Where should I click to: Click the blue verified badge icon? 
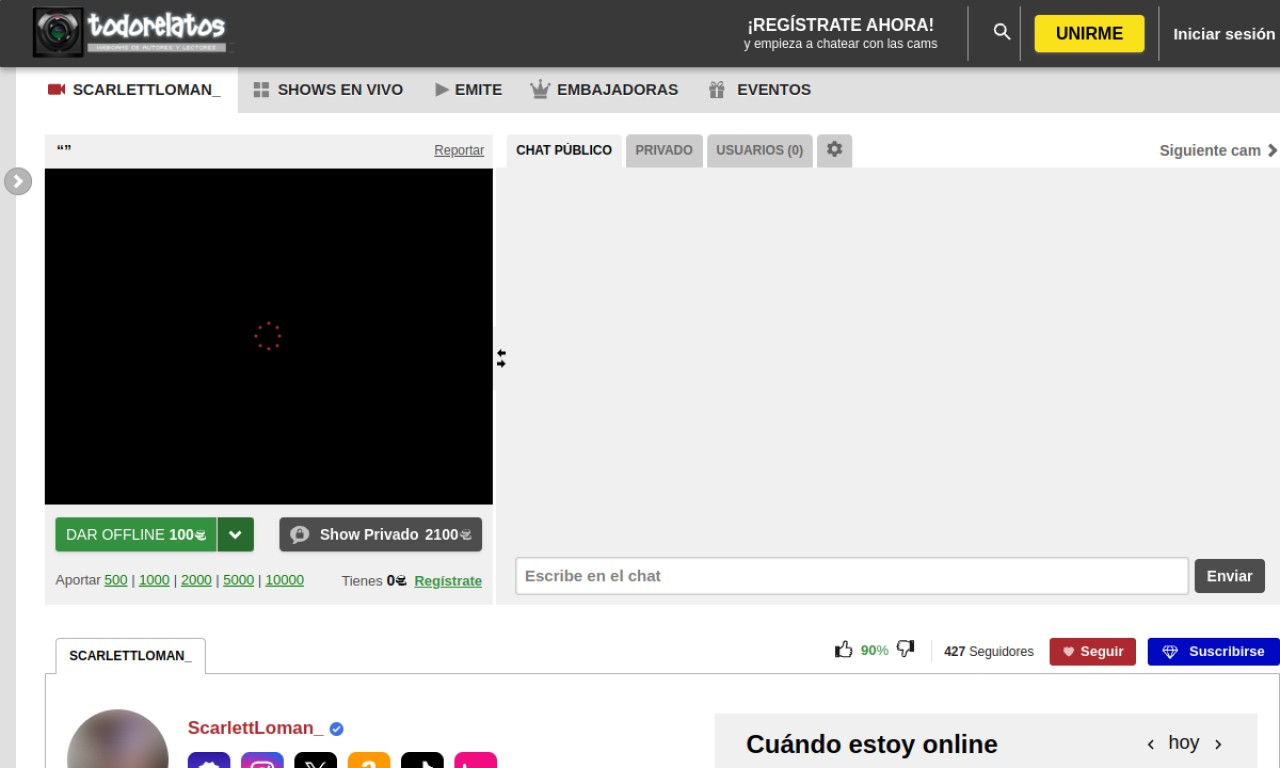tap(336, 729)
